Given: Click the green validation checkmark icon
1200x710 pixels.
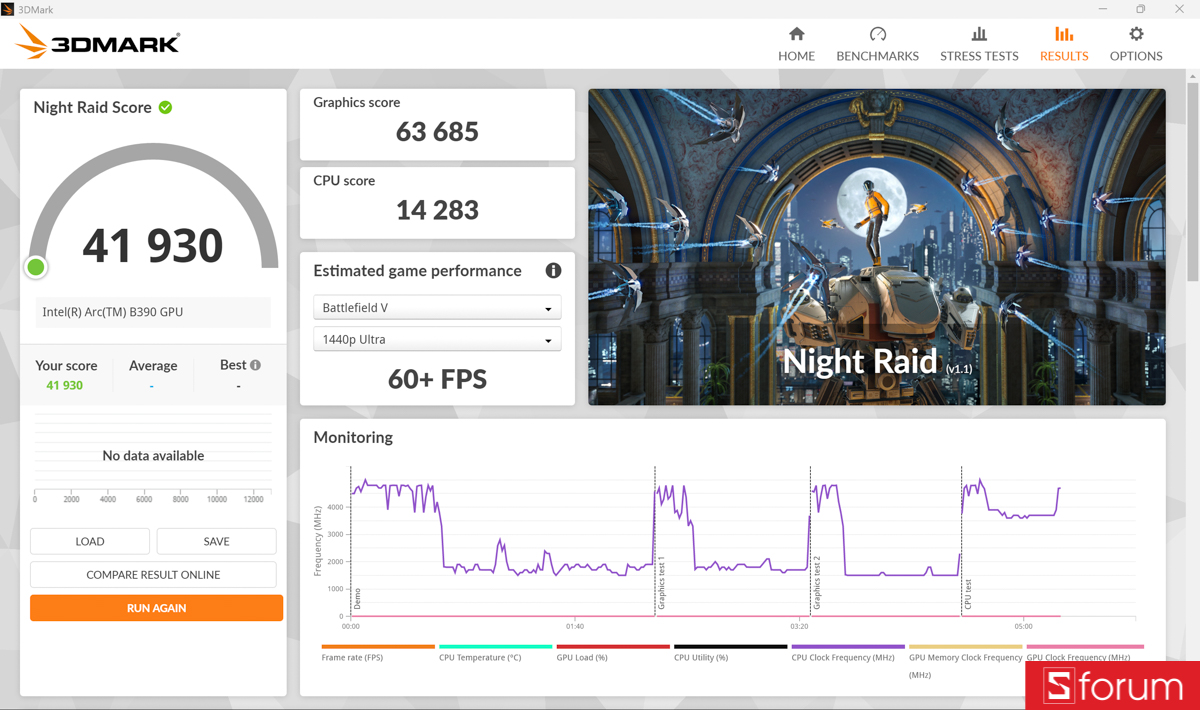Looking at the screenshot, I should click(x=165, y=107).
